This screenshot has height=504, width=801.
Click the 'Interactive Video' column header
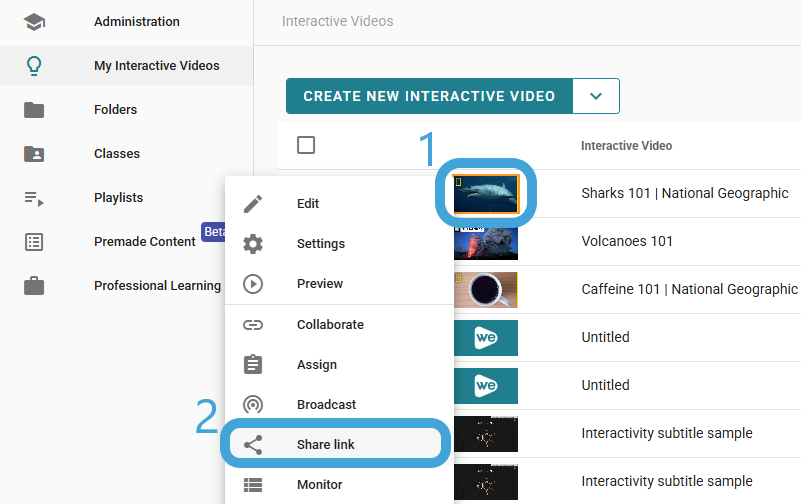tap(626, 146)
